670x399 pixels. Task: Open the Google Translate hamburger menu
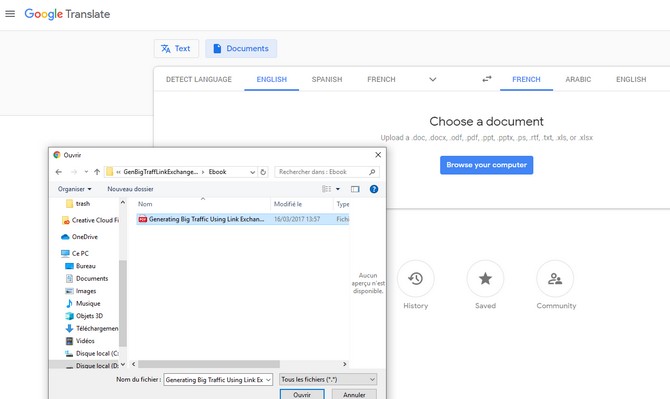[x=10, y=14]
